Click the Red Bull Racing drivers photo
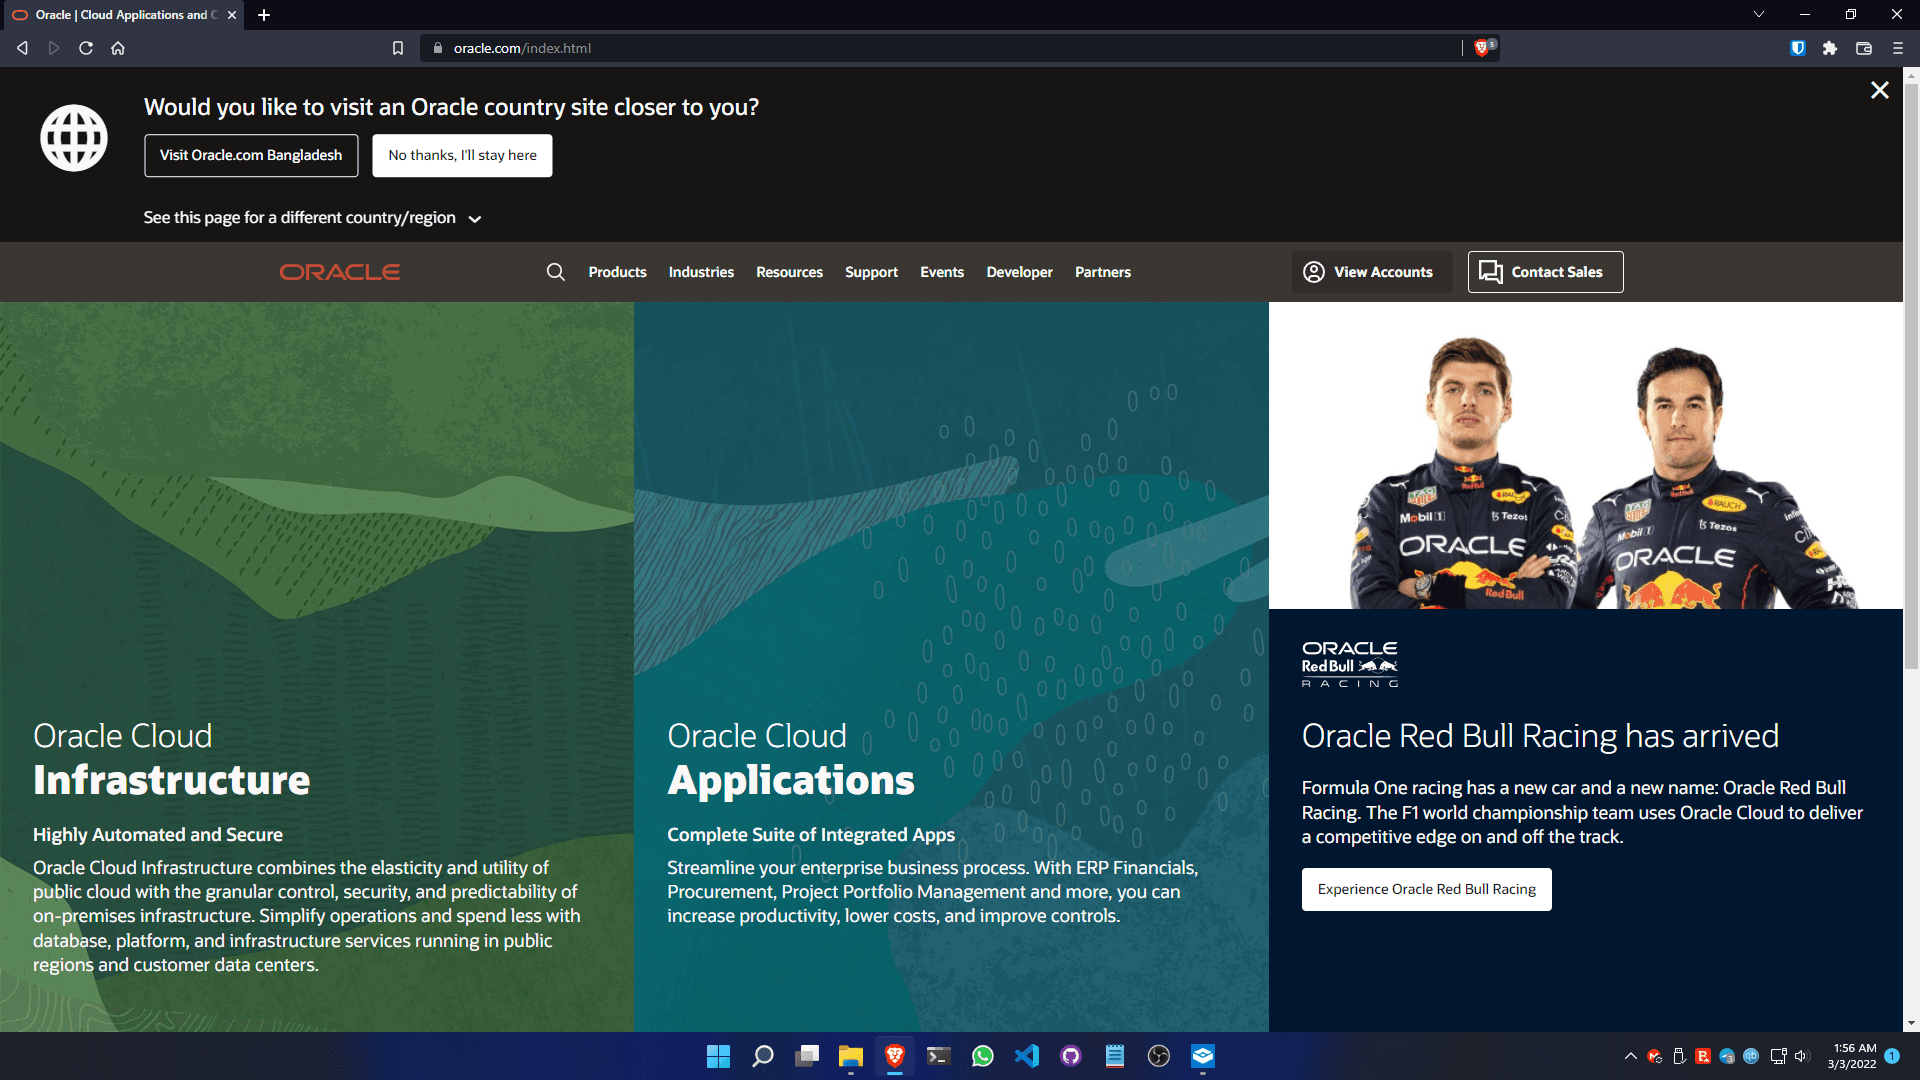The height and width of the screenshot is (1080, 1920). pos(1585,456)
